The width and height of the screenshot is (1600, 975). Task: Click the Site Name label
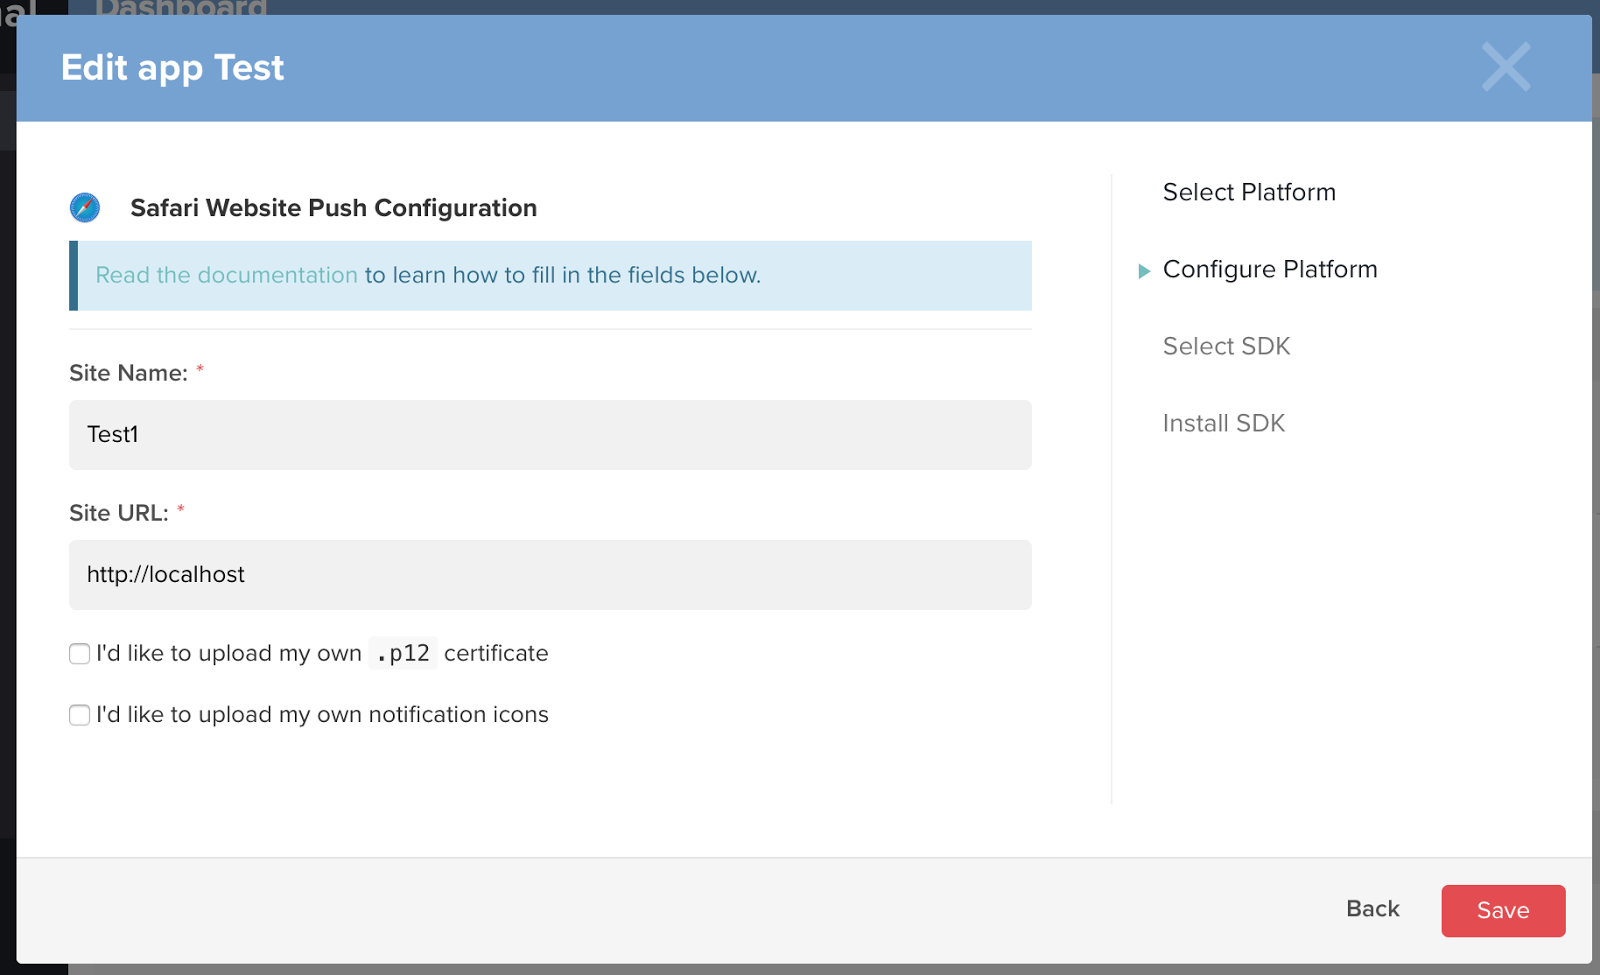click(x=128, y=373)
